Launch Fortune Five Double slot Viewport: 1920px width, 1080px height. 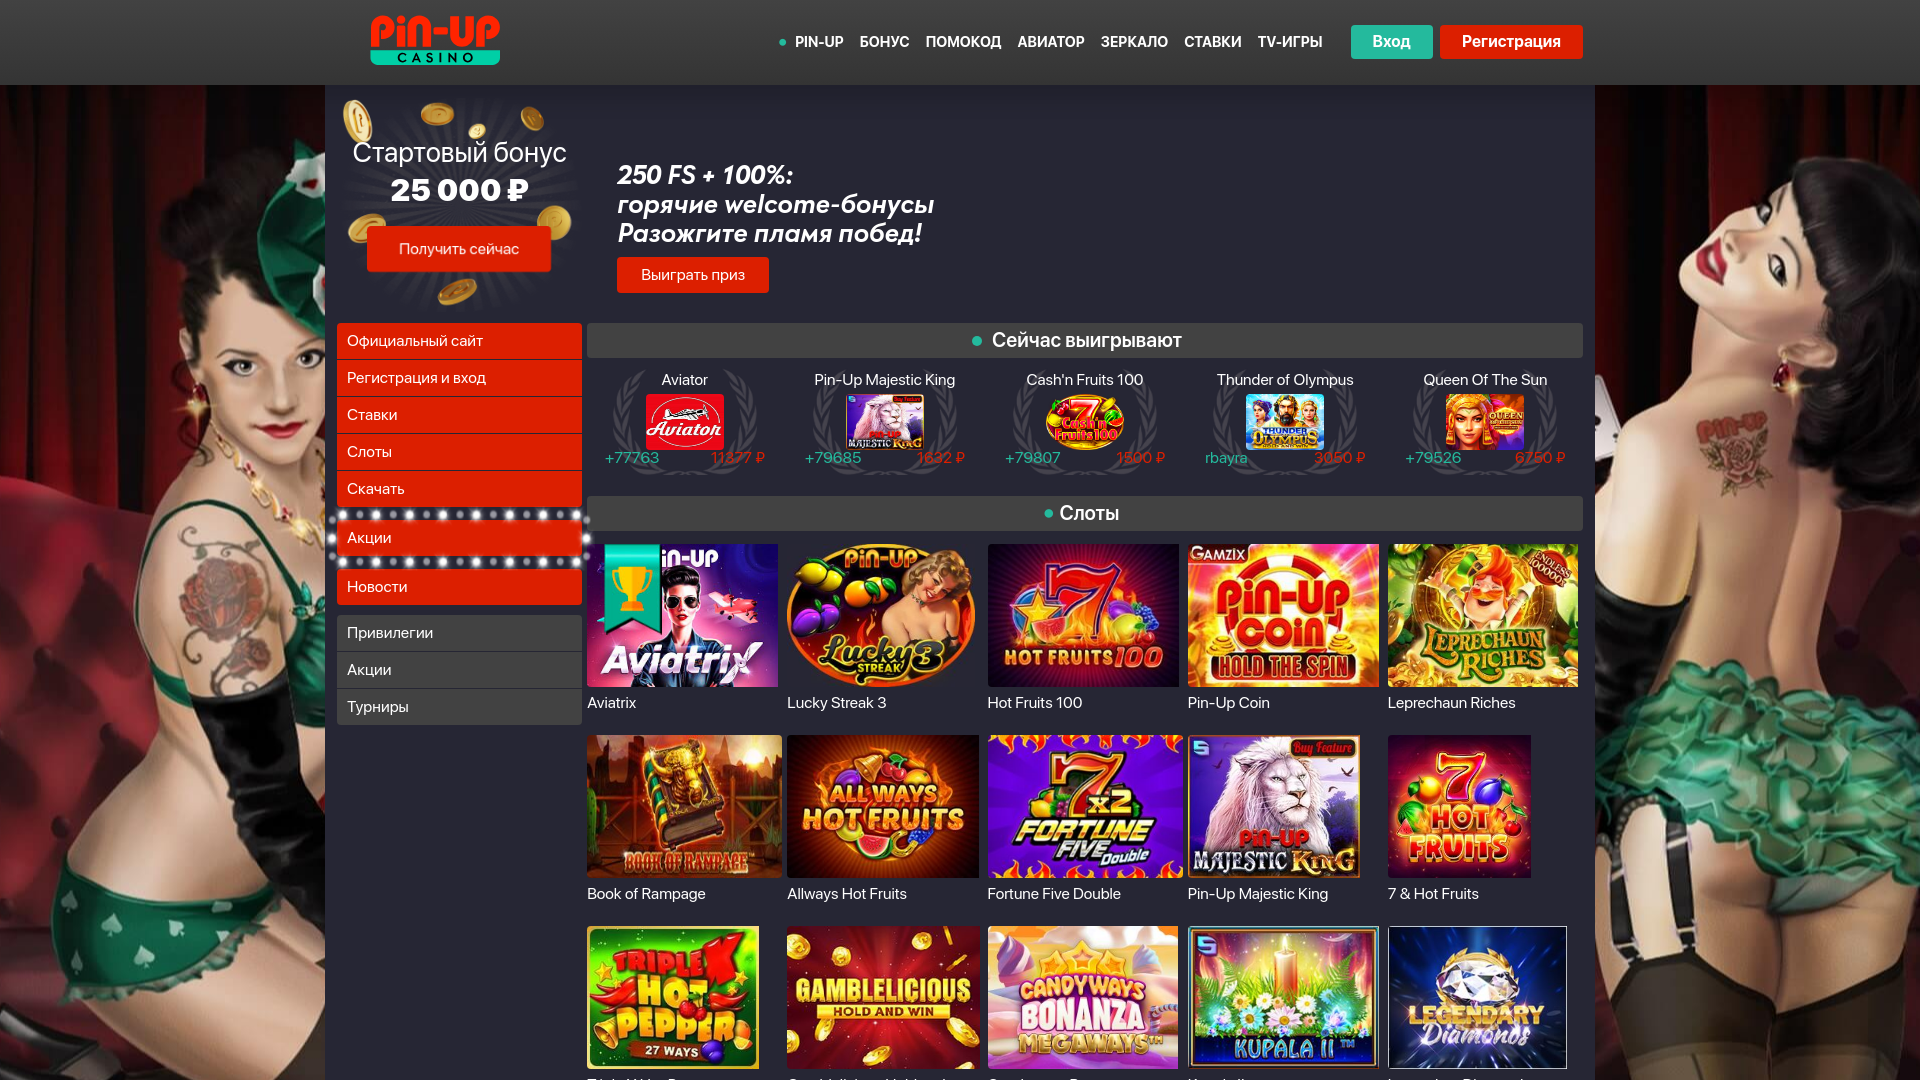tap(1085, 806)
